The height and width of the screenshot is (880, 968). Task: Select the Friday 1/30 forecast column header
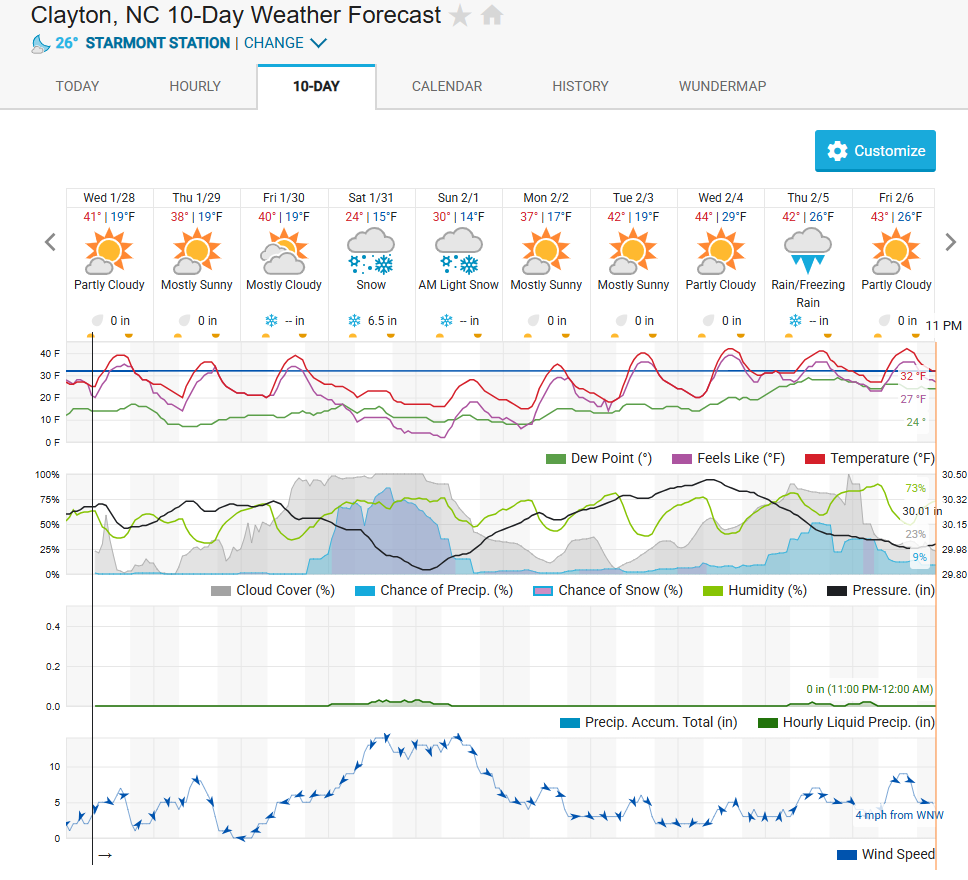(284, 198)
